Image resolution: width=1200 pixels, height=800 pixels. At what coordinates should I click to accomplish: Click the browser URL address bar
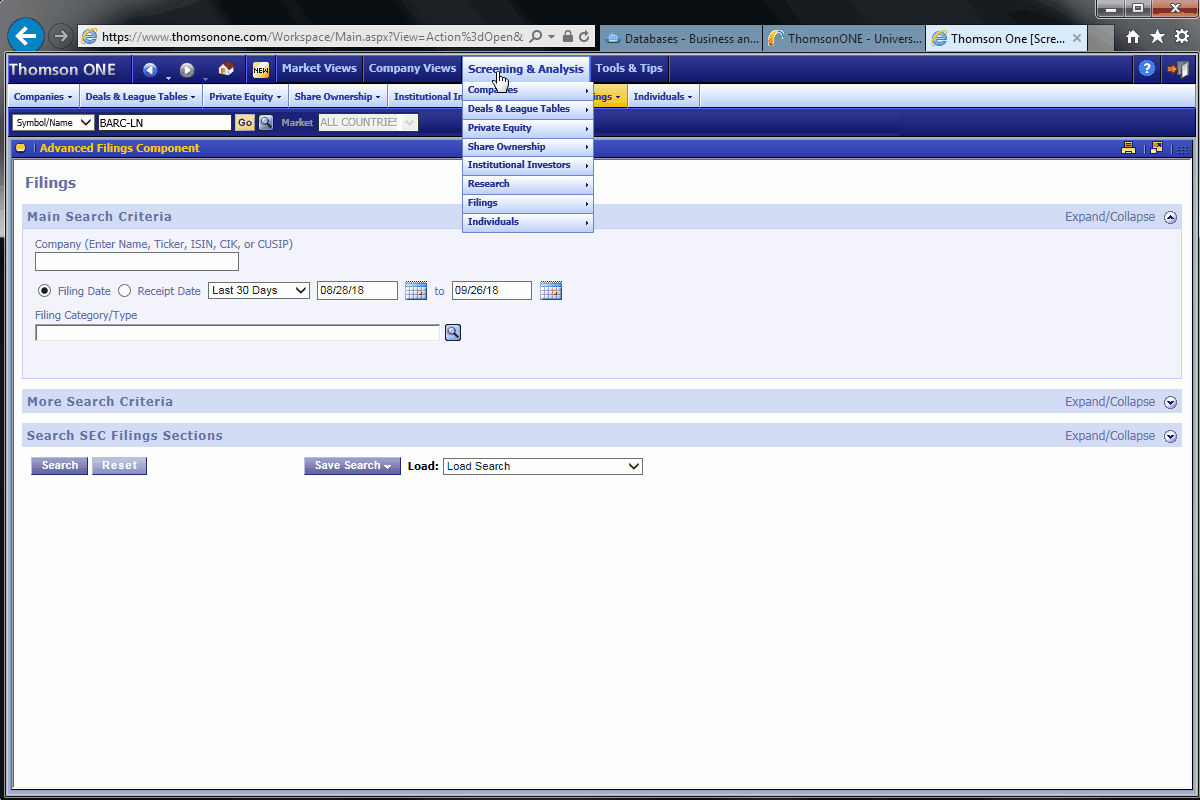(312, 36)
